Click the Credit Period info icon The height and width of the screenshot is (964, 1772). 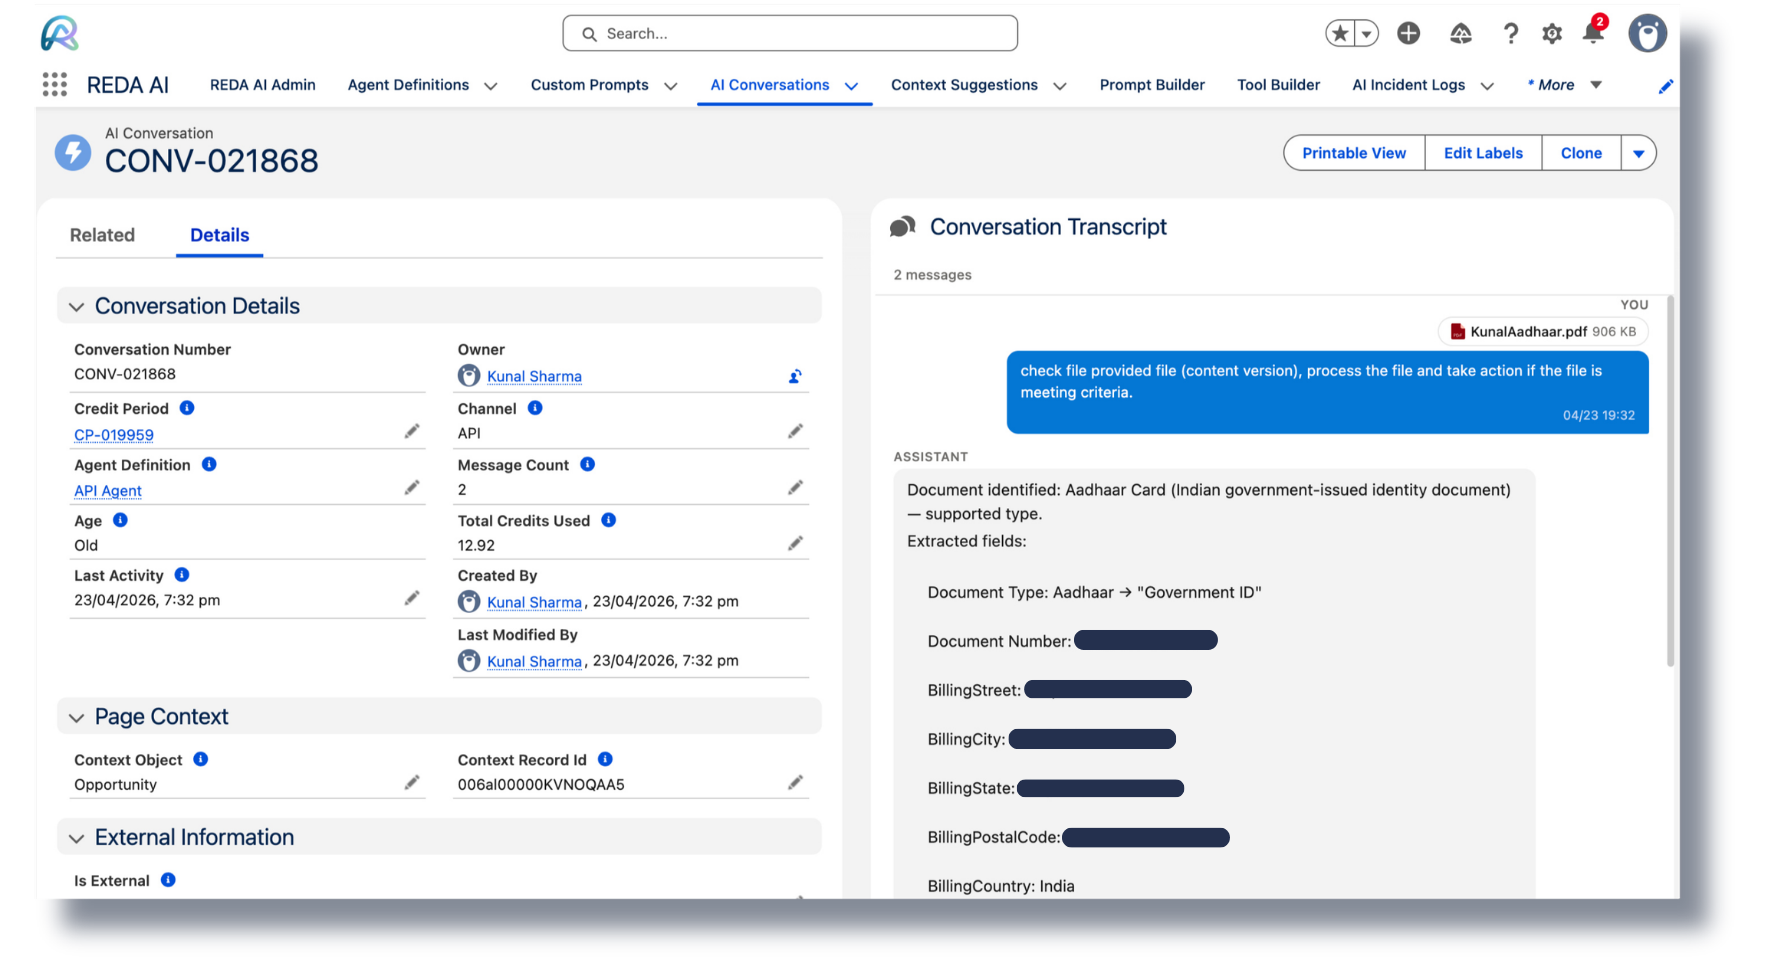(186, 408)
